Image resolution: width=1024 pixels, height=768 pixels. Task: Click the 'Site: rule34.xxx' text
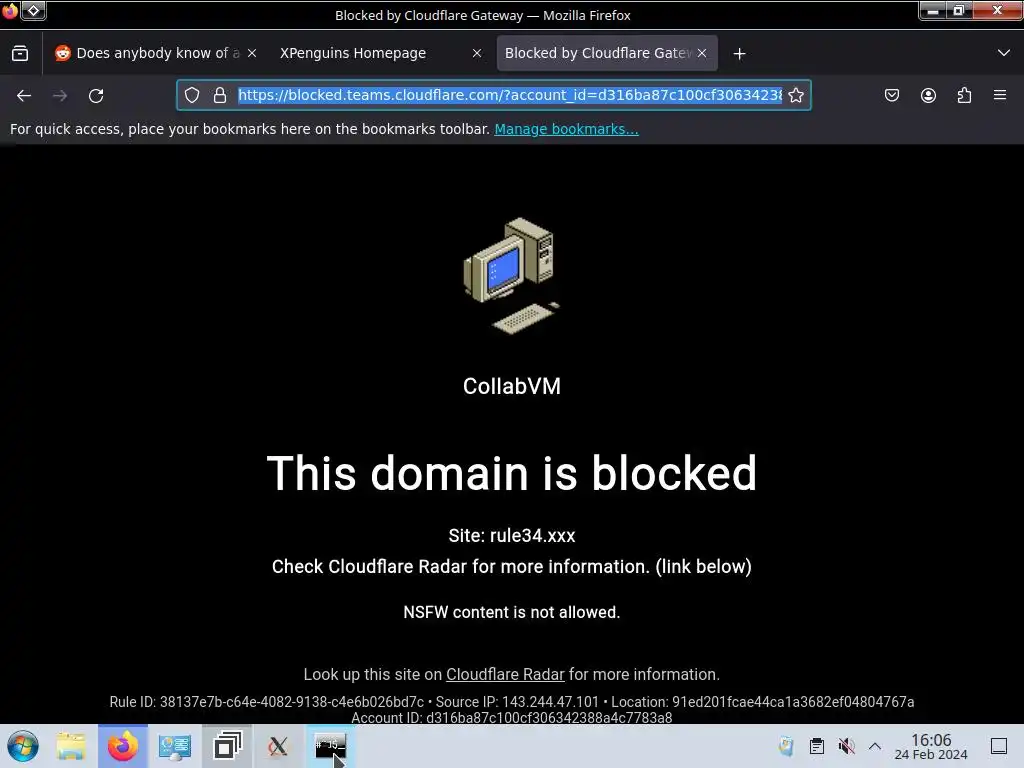coord(512,536)
